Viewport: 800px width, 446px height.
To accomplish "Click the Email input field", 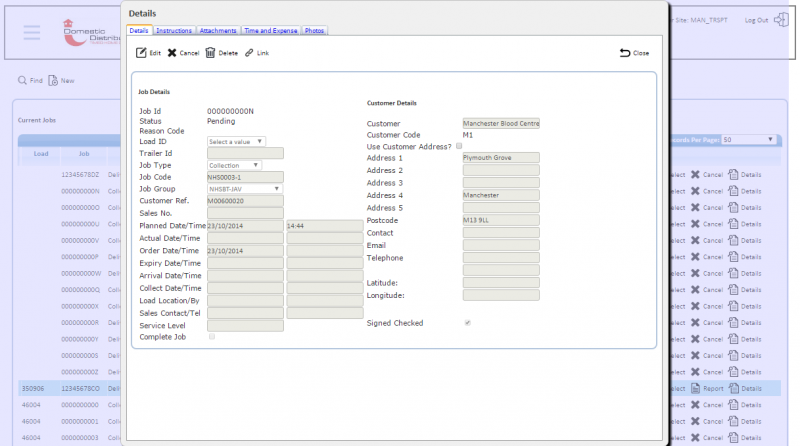I will [501, 245].
